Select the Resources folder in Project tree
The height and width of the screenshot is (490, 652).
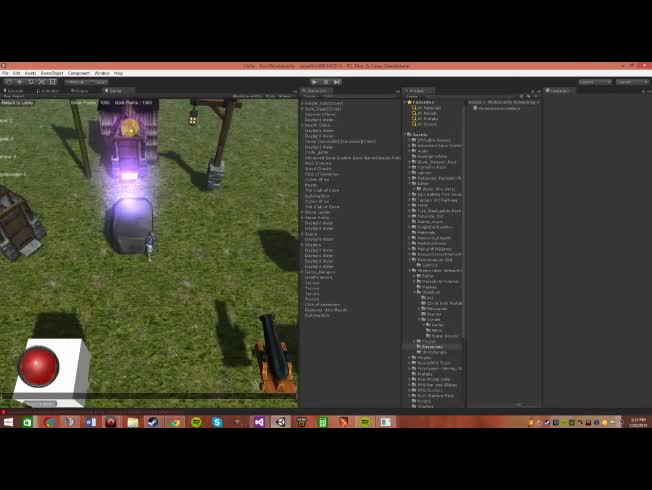[x=430, y=346]
